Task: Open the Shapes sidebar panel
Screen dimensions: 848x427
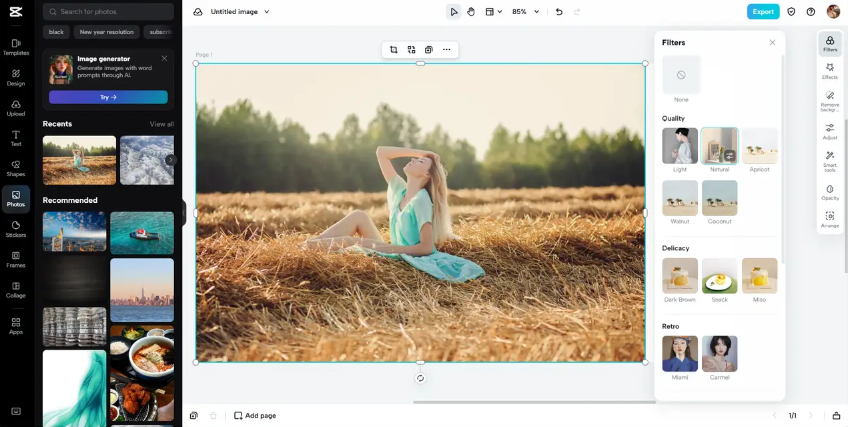Action: tap(16, 169)
